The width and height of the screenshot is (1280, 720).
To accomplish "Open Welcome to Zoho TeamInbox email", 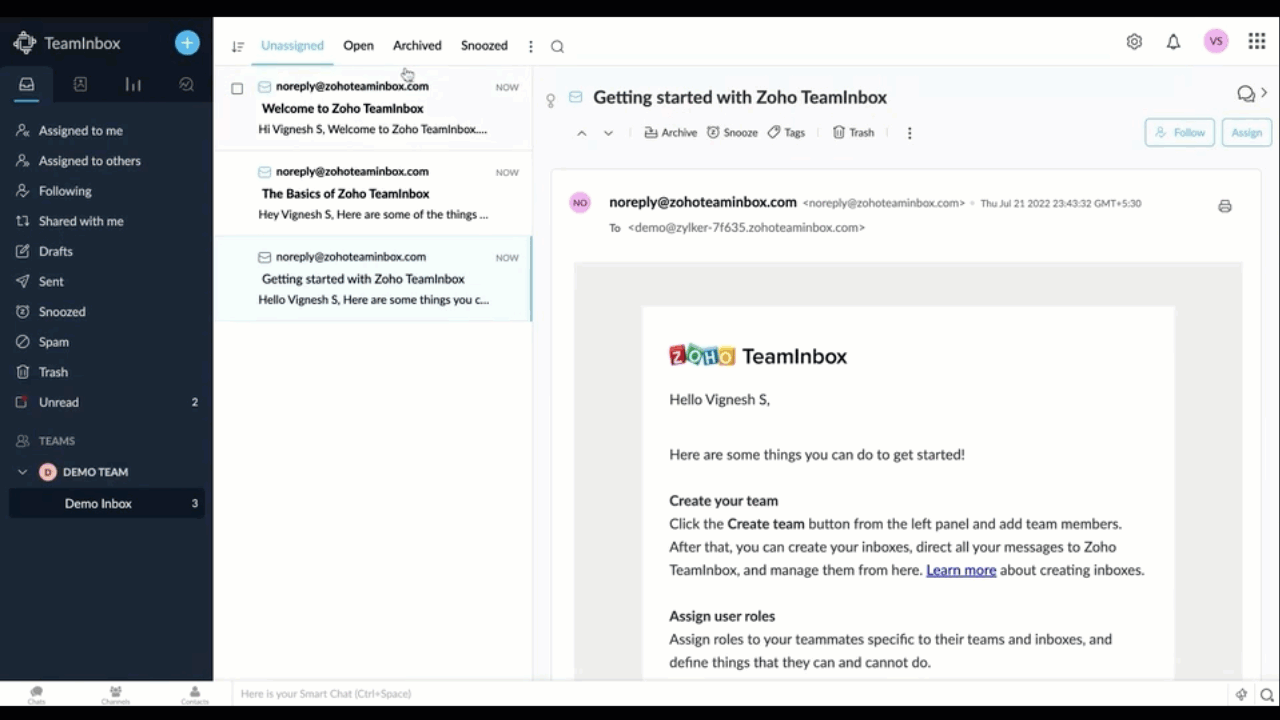I will [x=372, y=108].
